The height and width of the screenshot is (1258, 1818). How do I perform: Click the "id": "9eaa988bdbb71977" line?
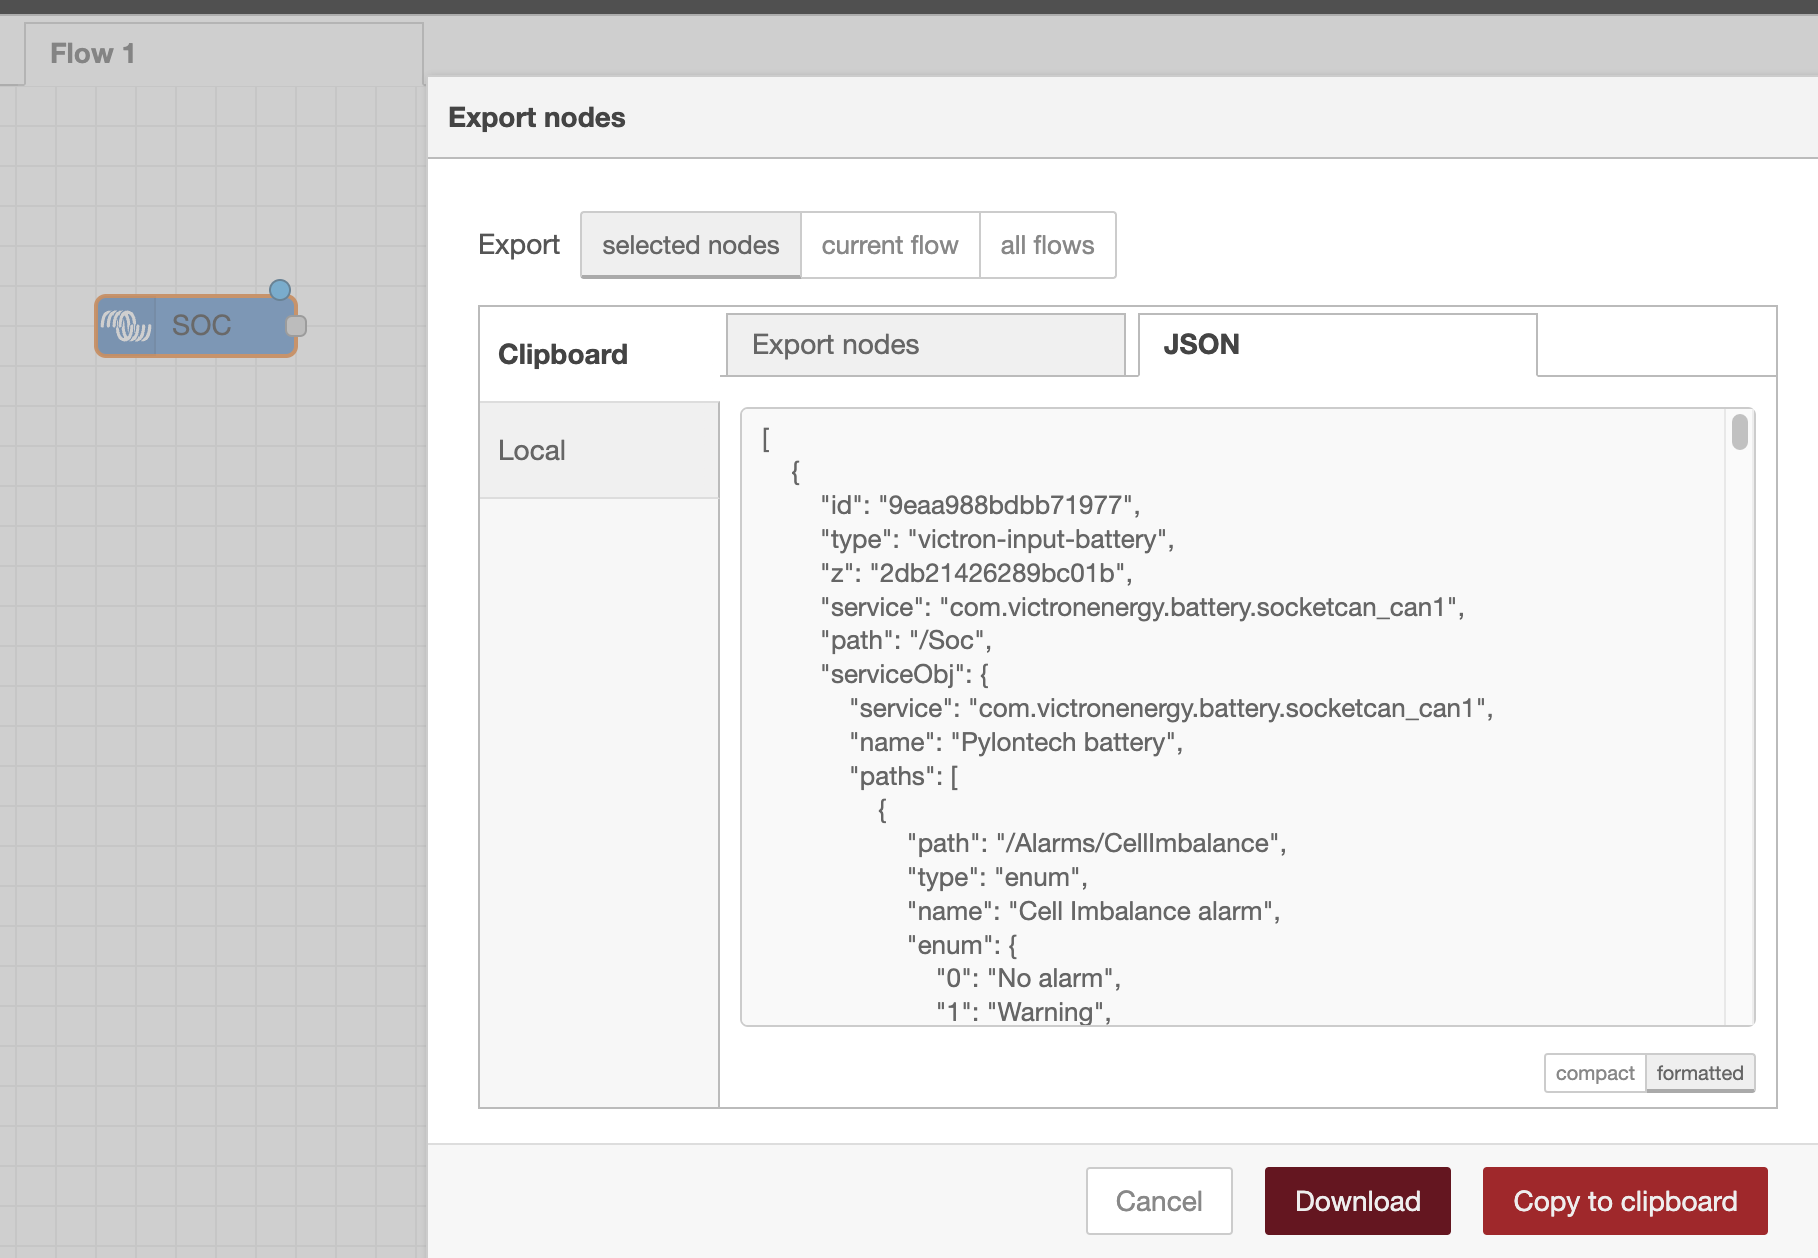coord(980,505)
